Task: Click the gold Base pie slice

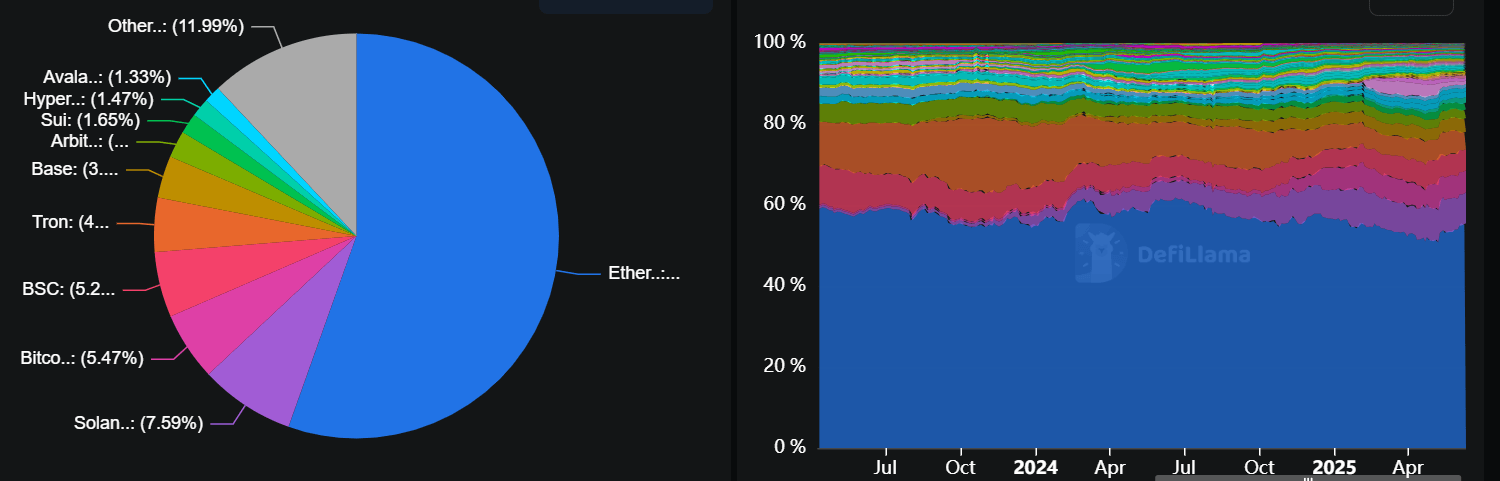Action: click(x=184, y=182)
